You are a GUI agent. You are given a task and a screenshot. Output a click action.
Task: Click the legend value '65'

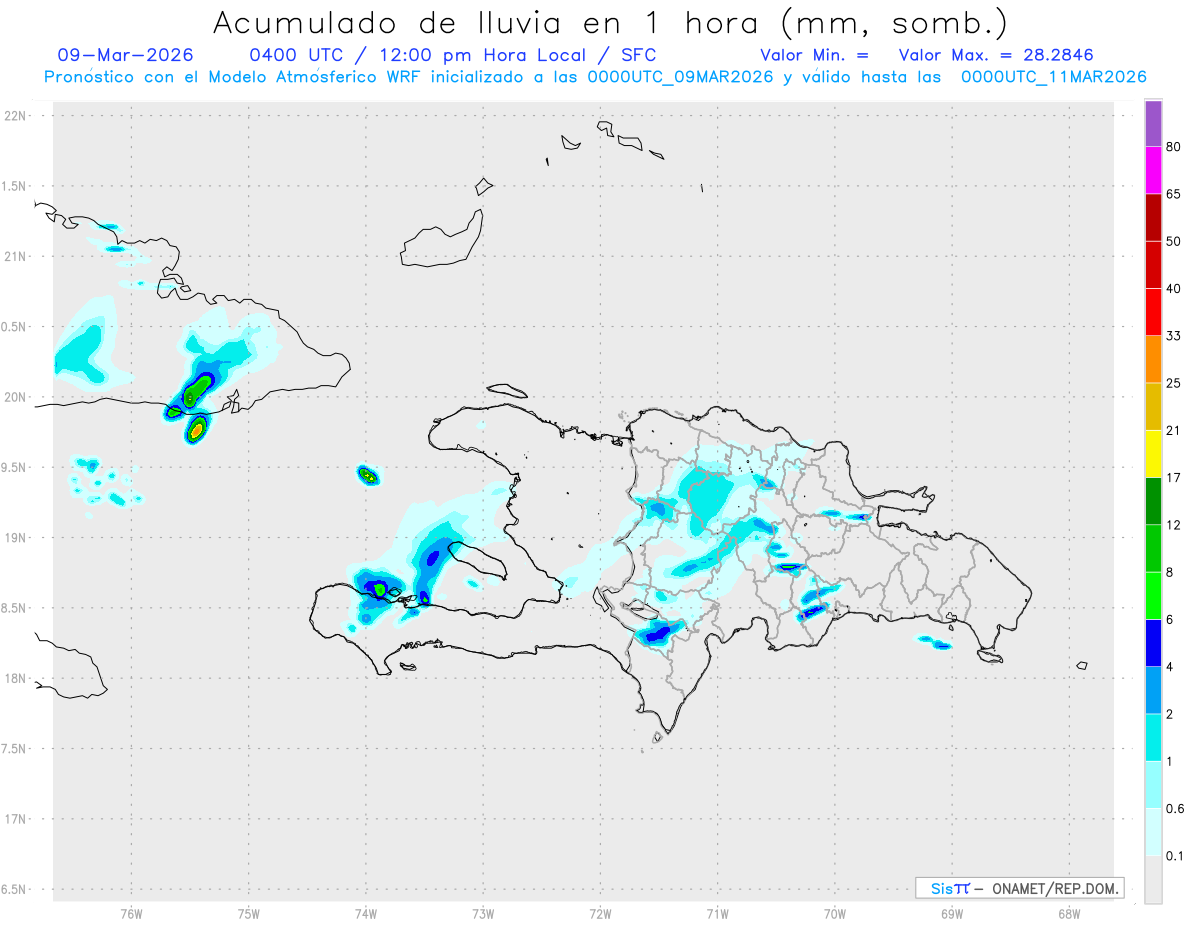(1174, 194)
